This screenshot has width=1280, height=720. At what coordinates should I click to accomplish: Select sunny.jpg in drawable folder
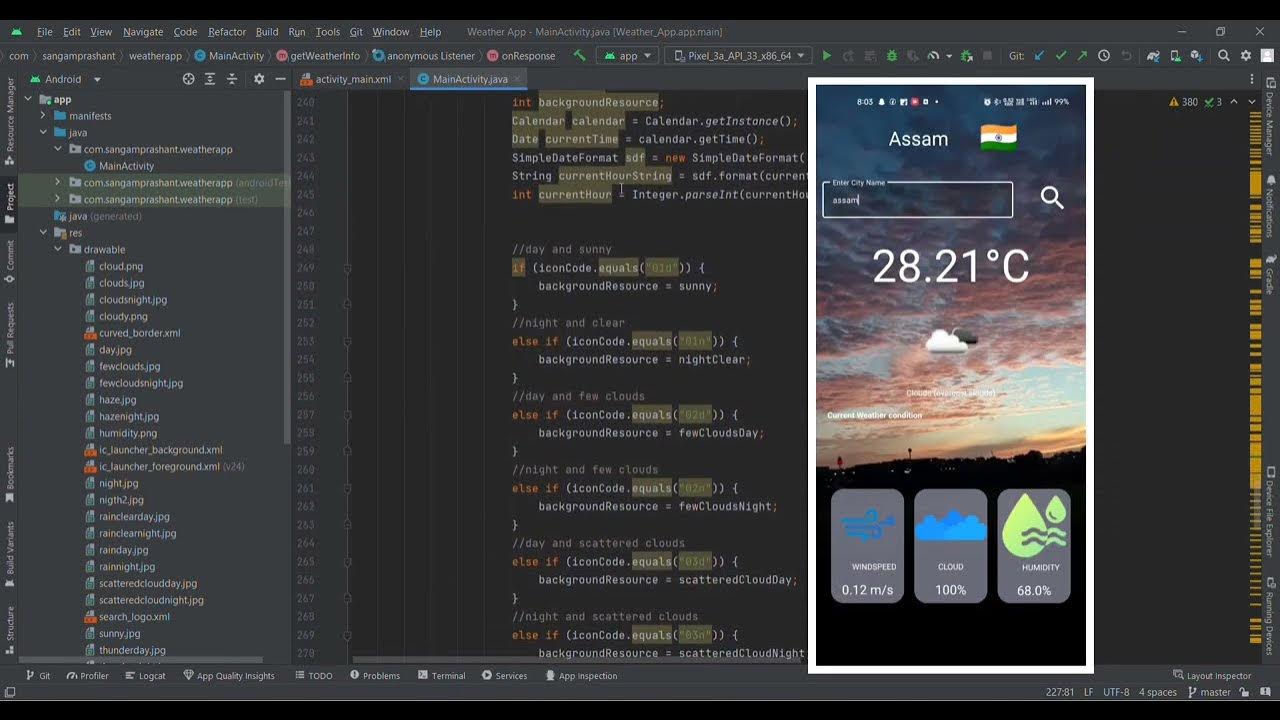click(112, 633)
